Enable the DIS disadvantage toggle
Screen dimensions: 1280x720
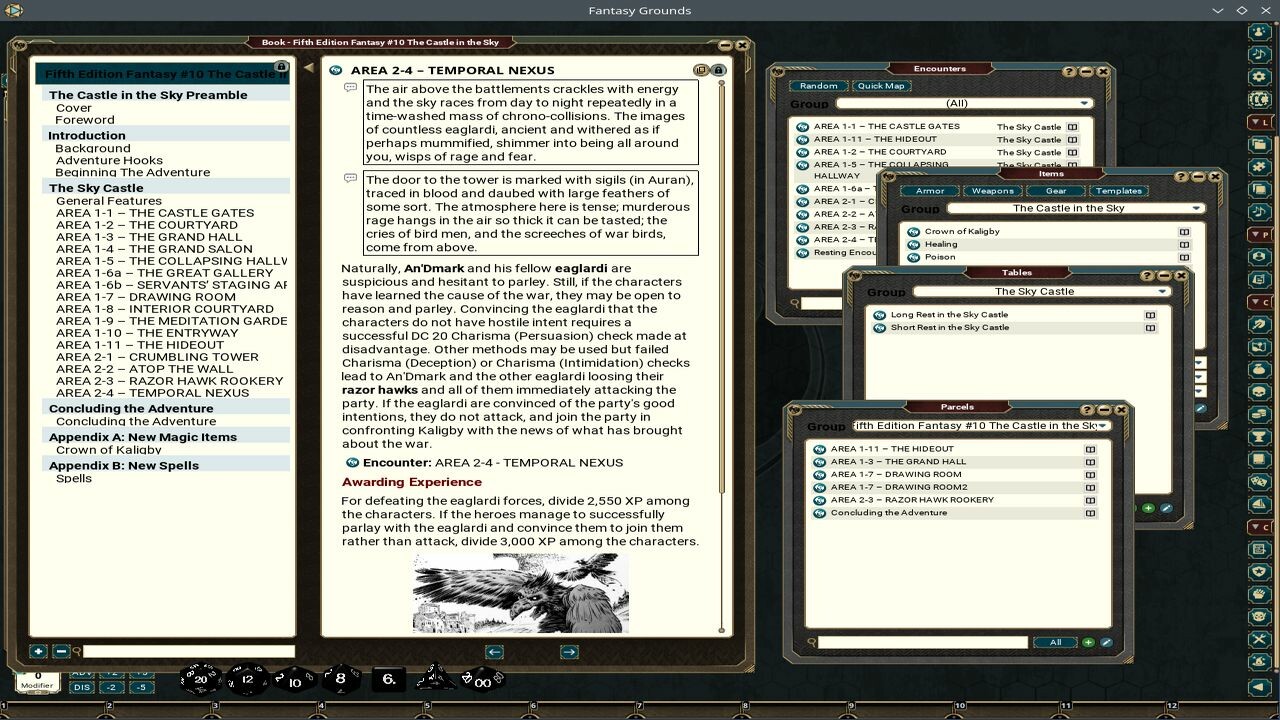(80, 688)
